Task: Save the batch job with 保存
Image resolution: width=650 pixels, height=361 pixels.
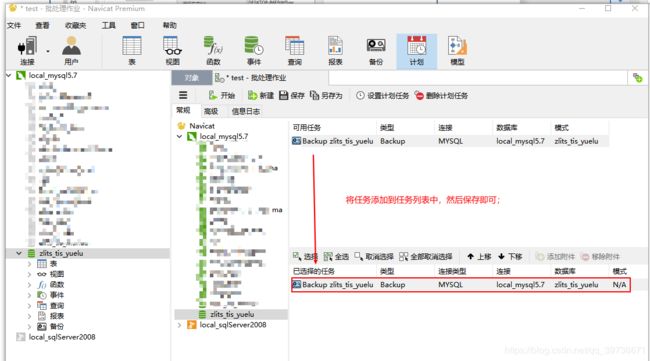Action: click(x=292, y=96)
